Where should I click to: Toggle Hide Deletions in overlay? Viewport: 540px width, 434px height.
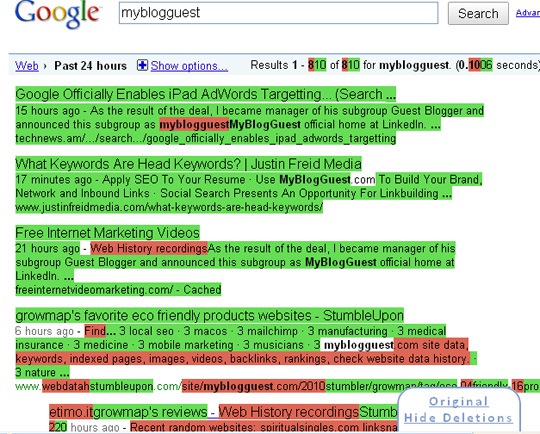tap(458, 418)
